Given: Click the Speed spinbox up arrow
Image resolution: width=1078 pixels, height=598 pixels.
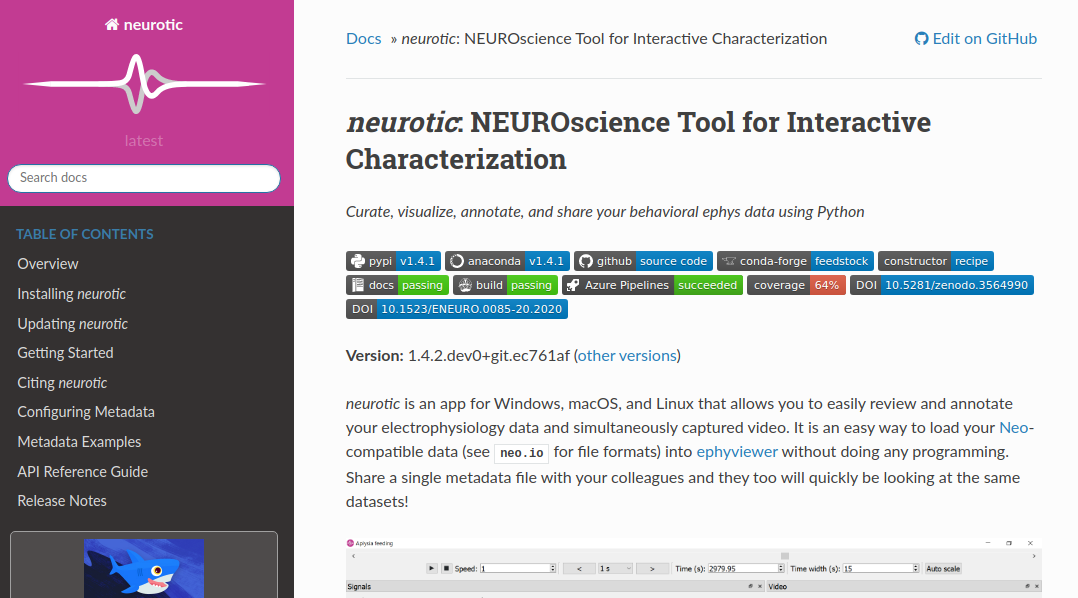Looking at the screenshot, I should tap(552, 565).
